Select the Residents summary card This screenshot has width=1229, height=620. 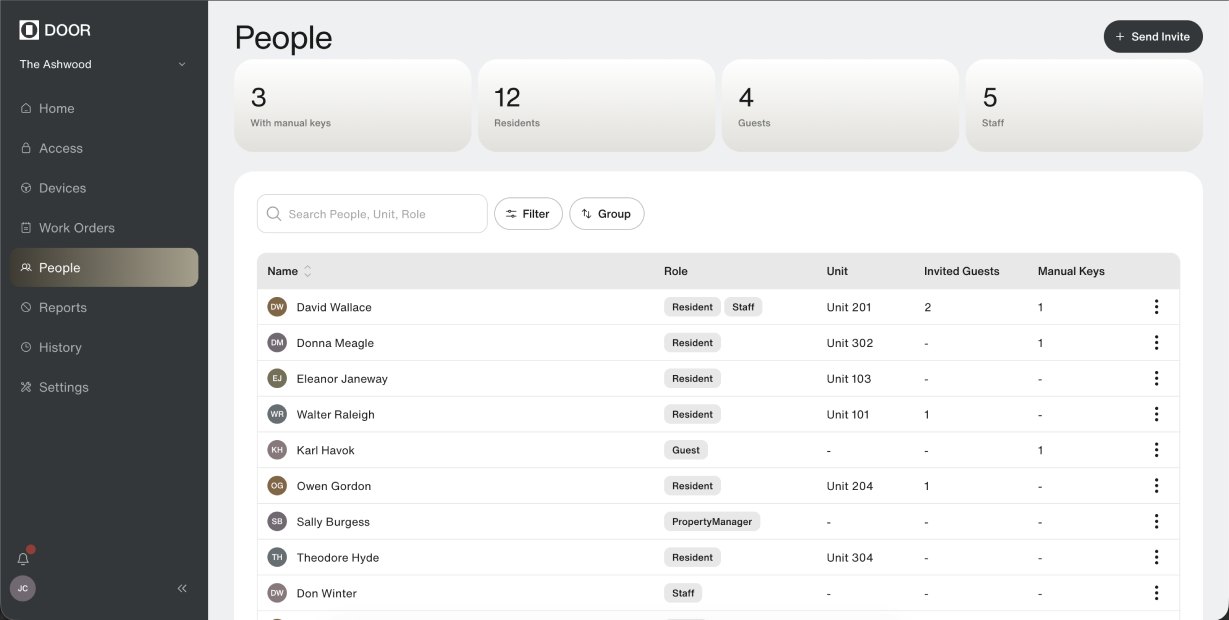[597, 106]
